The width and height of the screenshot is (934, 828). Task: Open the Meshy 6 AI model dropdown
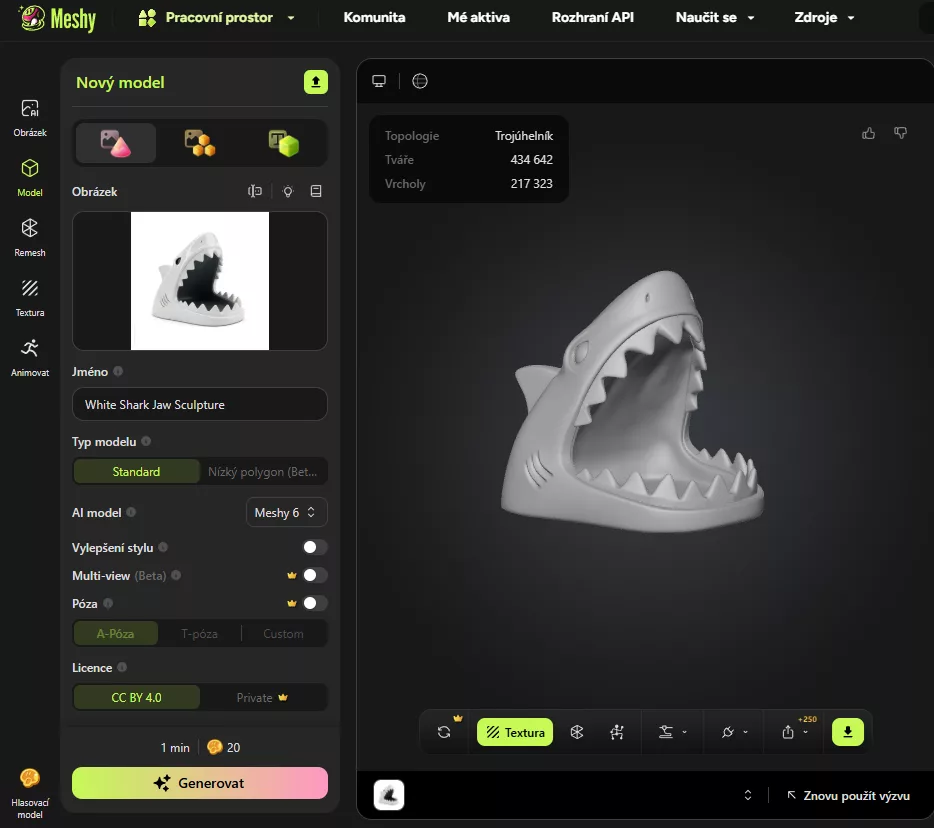(x=286, y=512)
